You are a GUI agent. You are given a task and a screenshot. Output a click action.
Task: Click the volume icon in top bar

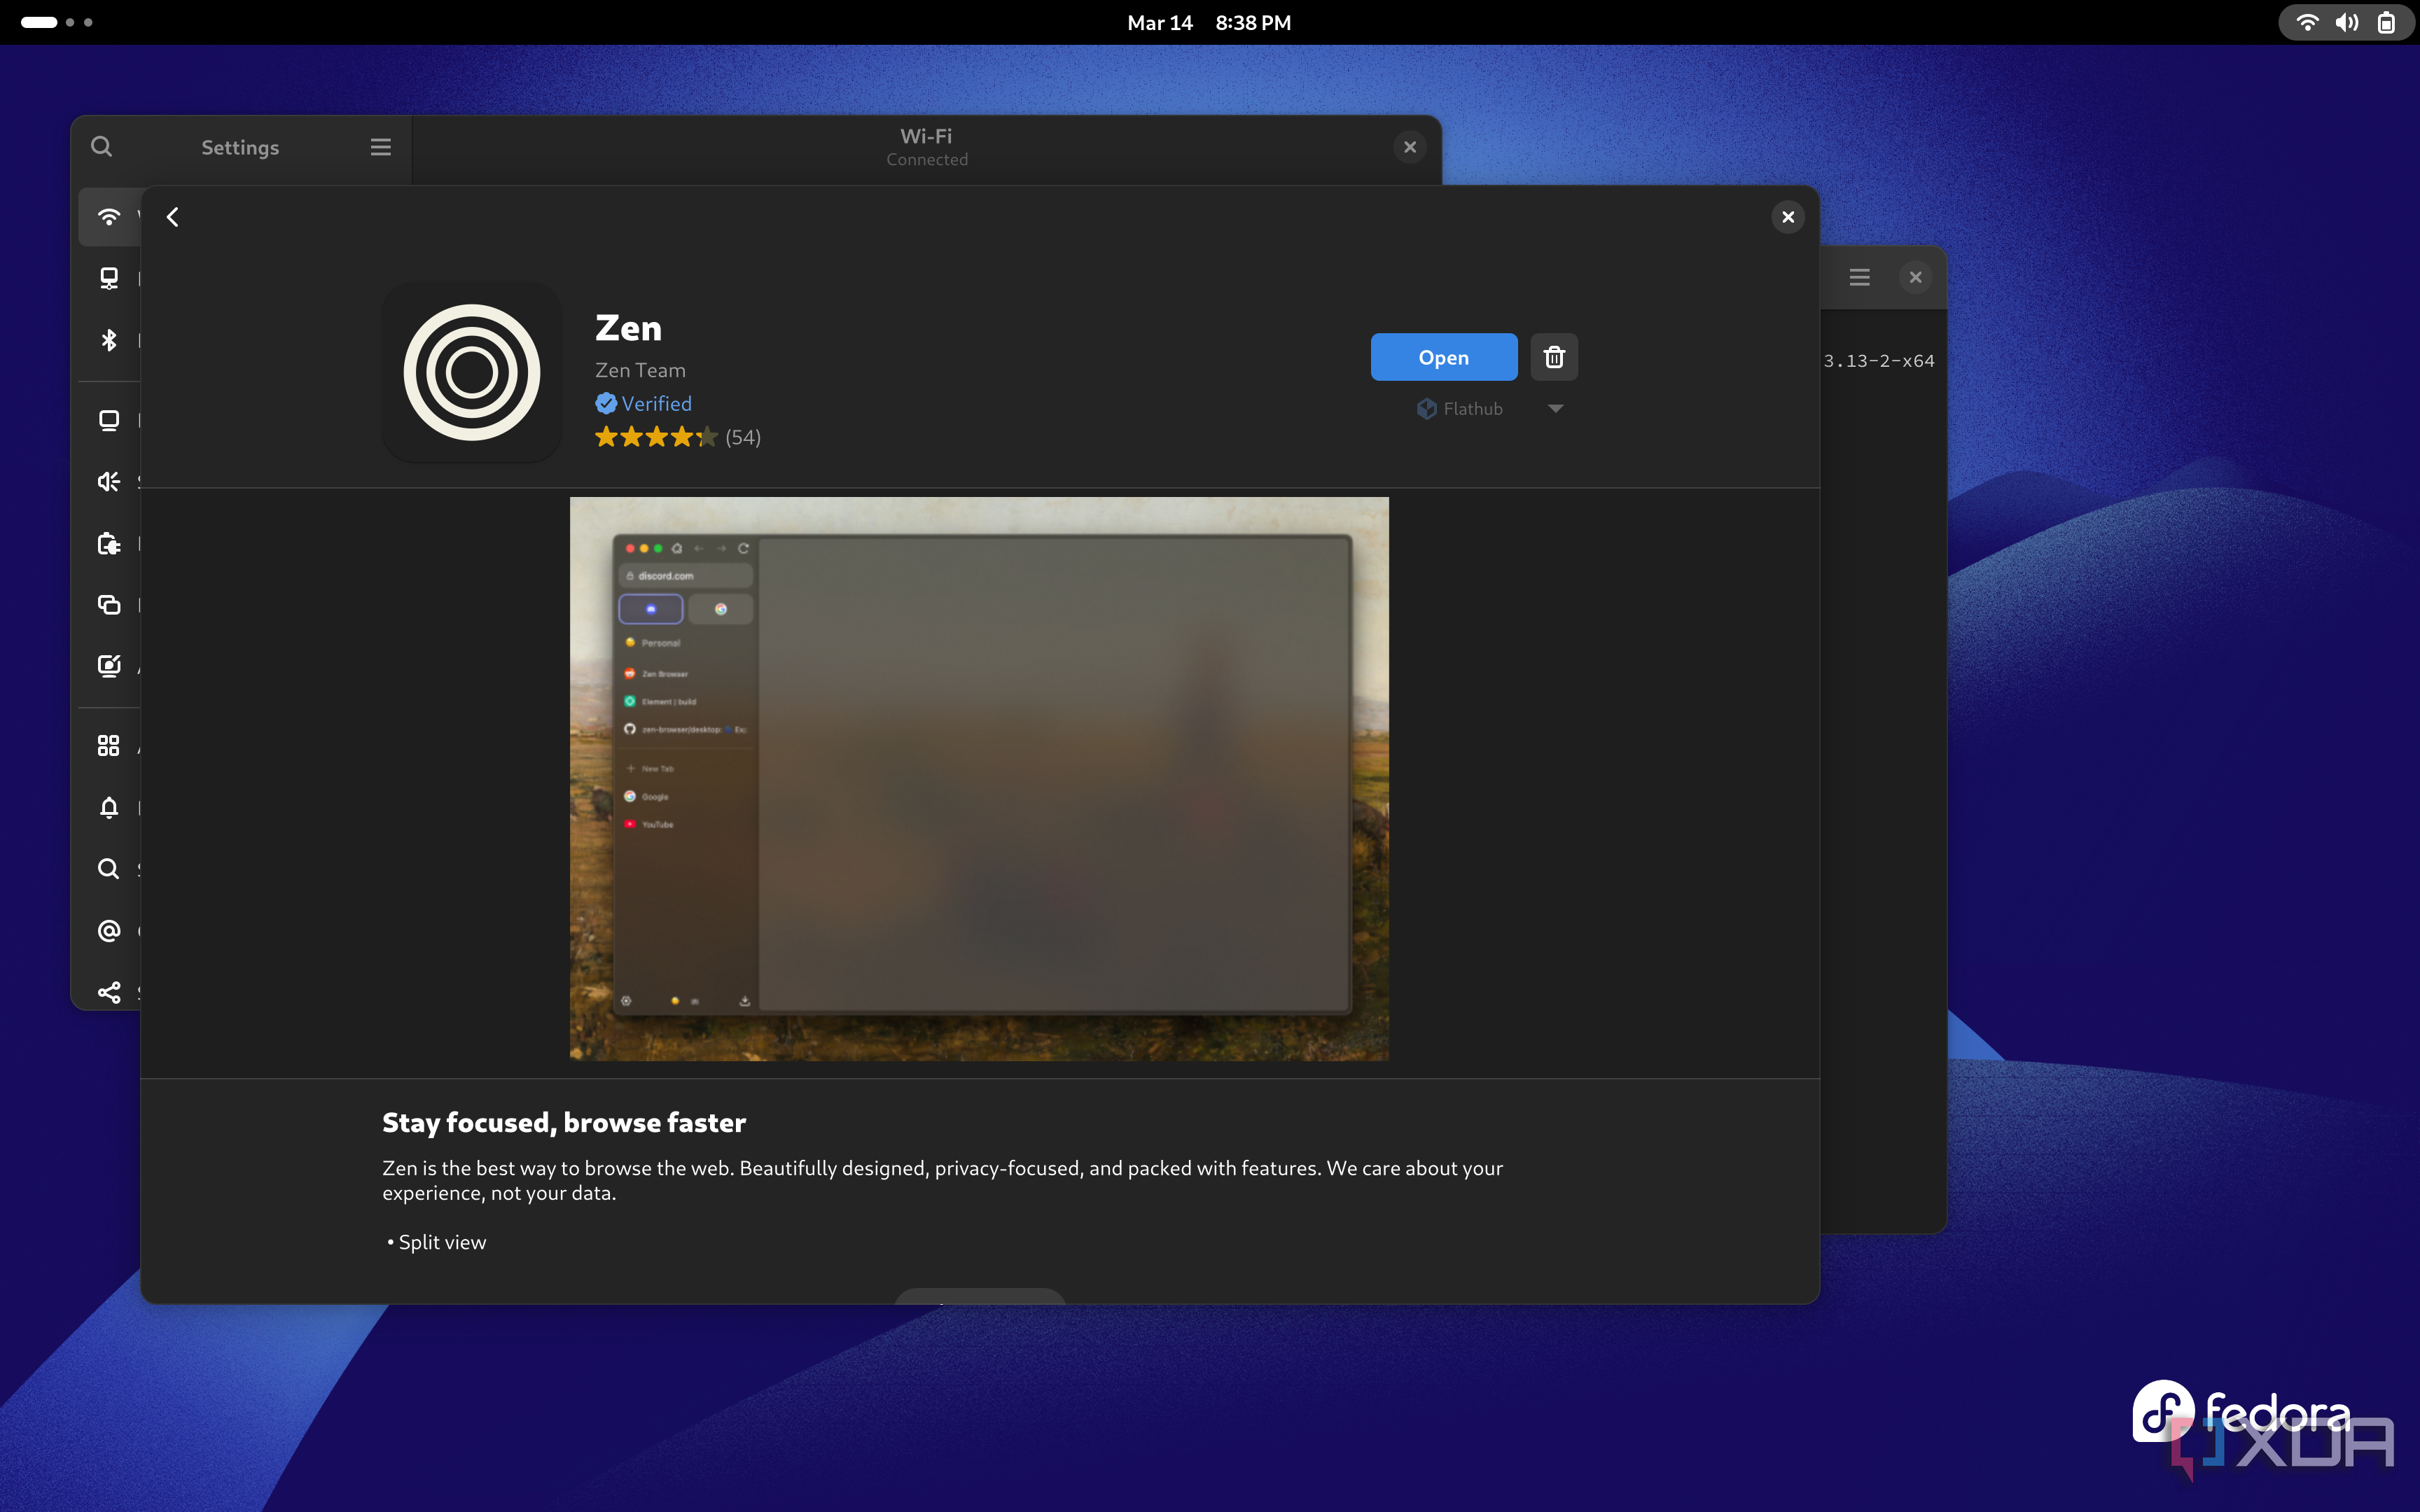[x=2347, y=22]
